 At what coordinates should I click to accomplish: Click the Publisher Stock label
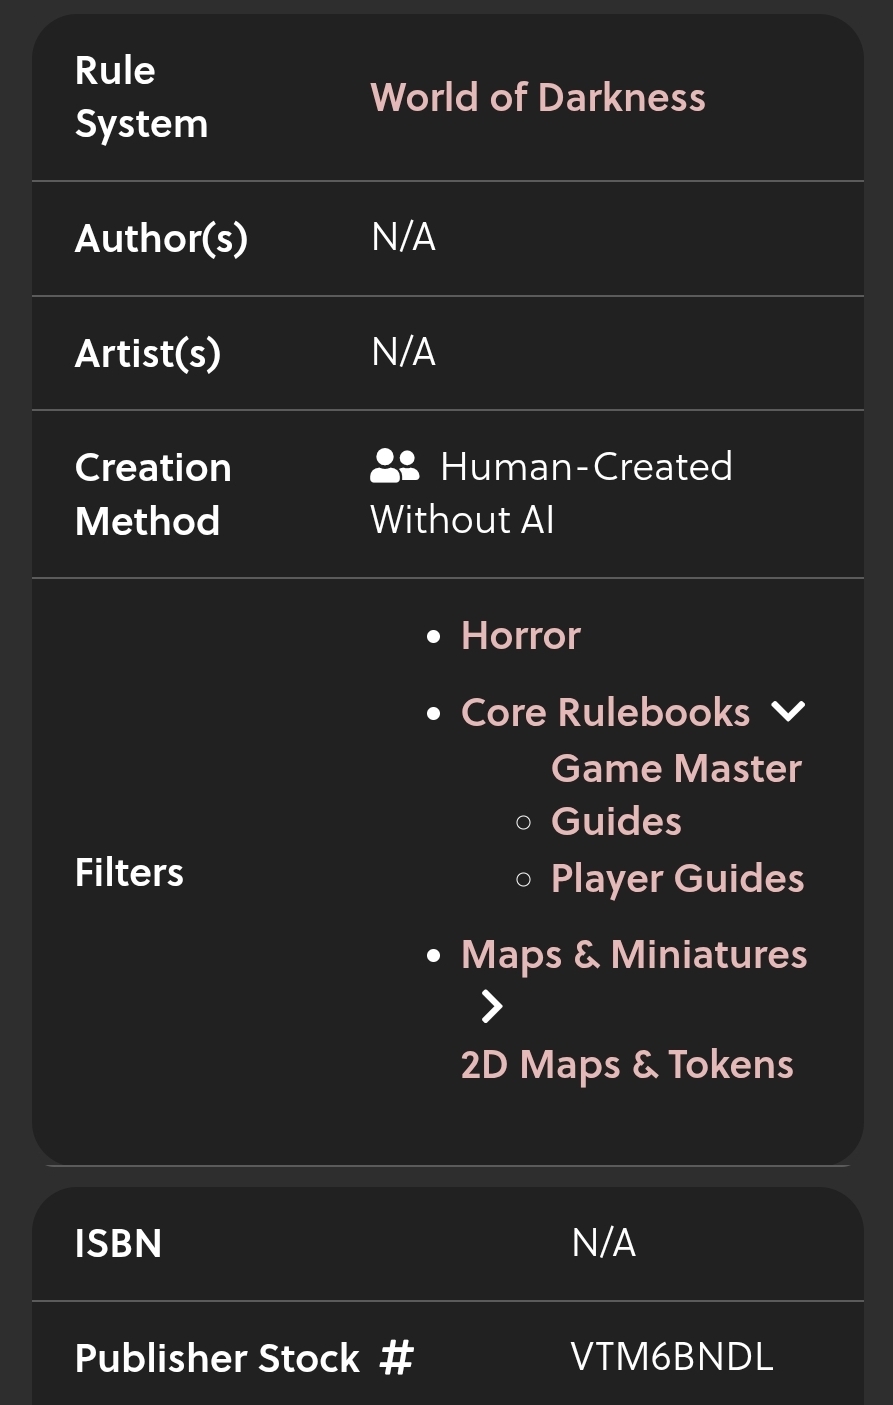(217, 1358)
